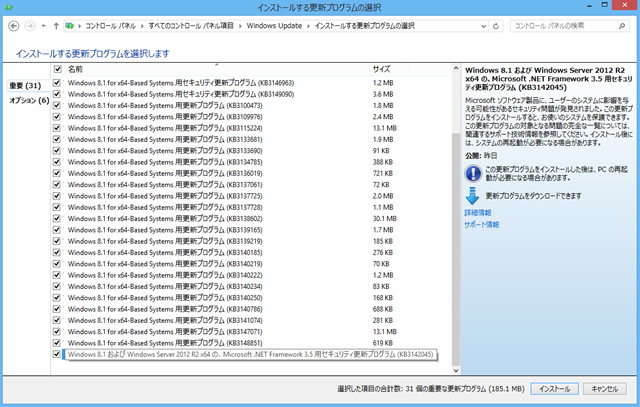Image resolution: width=640 pixels, height=407 pixels.
Task: Select the 重要 (31) category tab
Action: click(x=25, y=86)
